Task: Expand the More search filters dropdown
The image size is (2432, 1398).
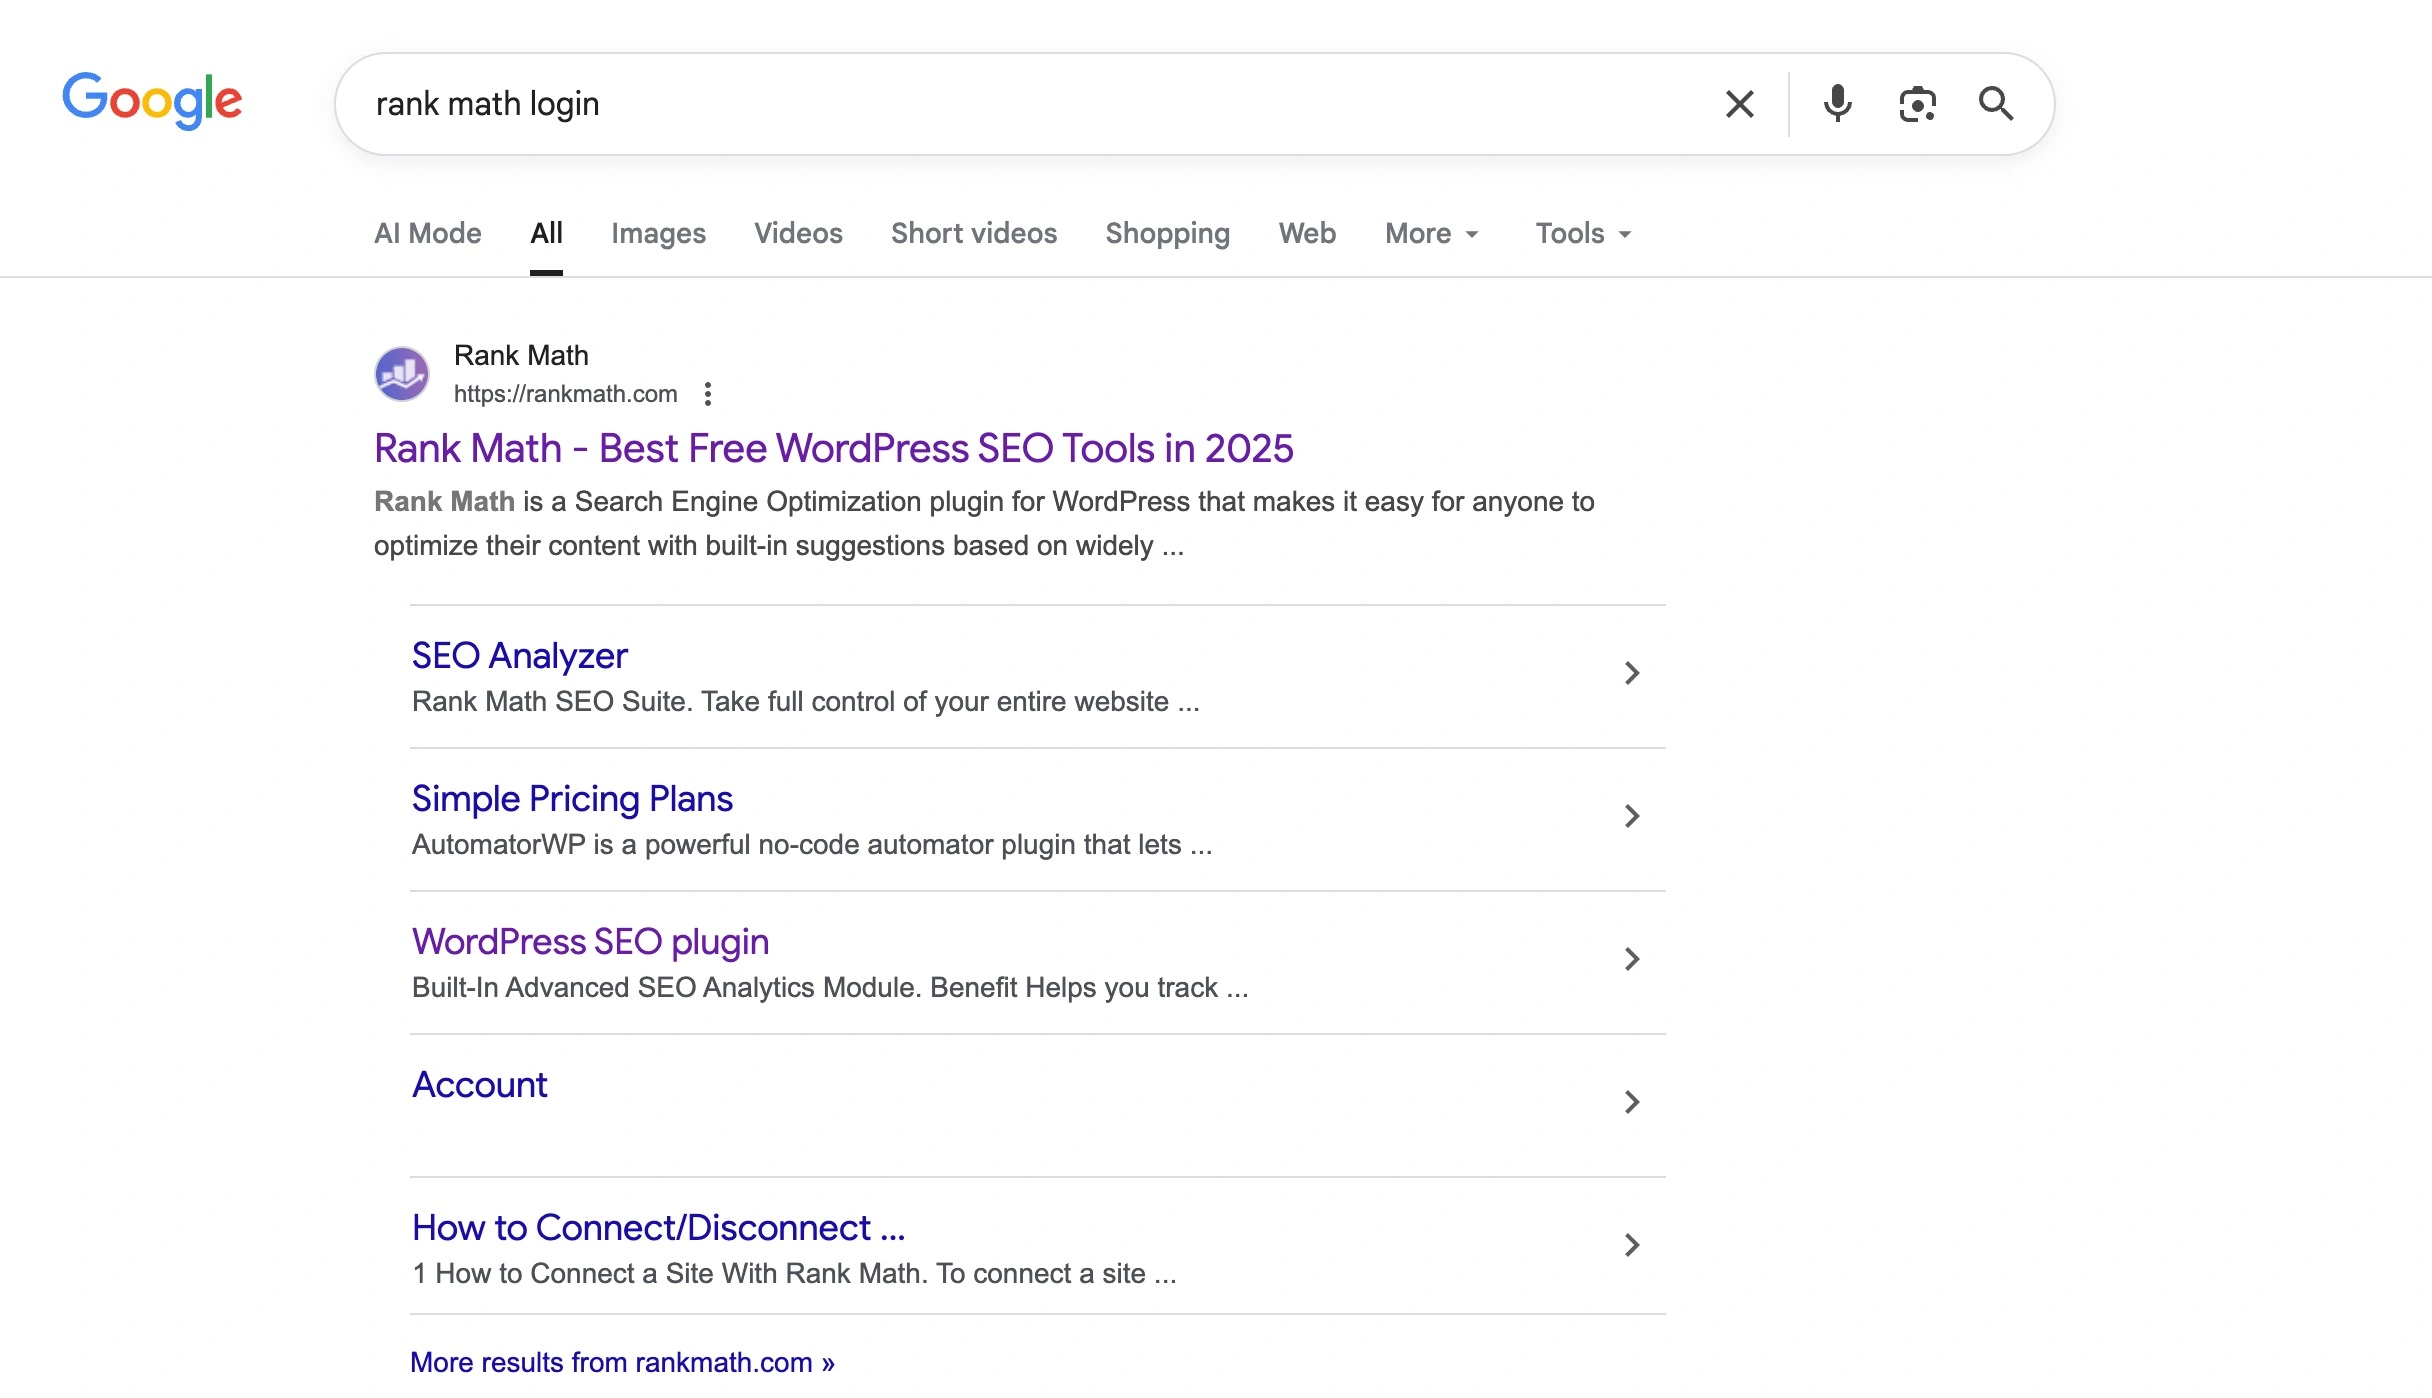Action: pos(1431,234)
